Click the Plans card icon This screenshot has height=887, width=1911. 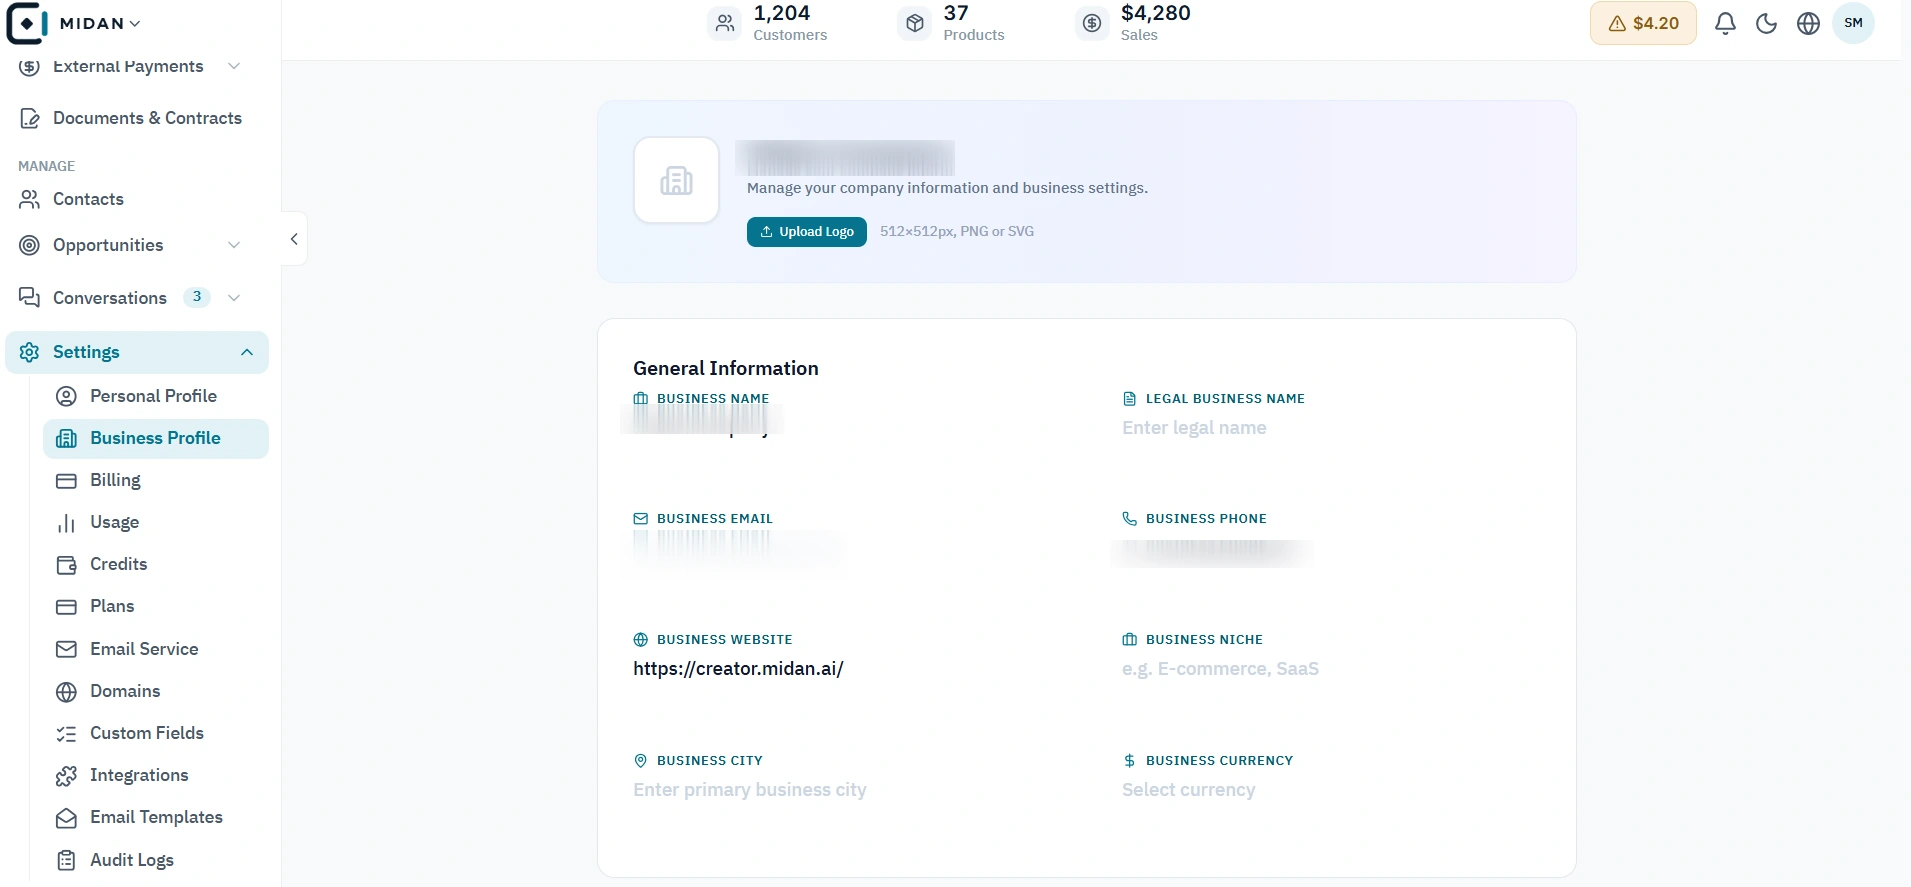tap(66, 607)
